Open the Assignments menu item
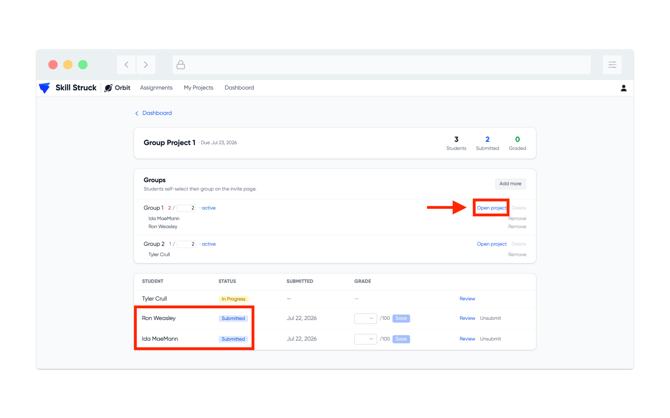The image size is (670, 418). tap(156, 88)
